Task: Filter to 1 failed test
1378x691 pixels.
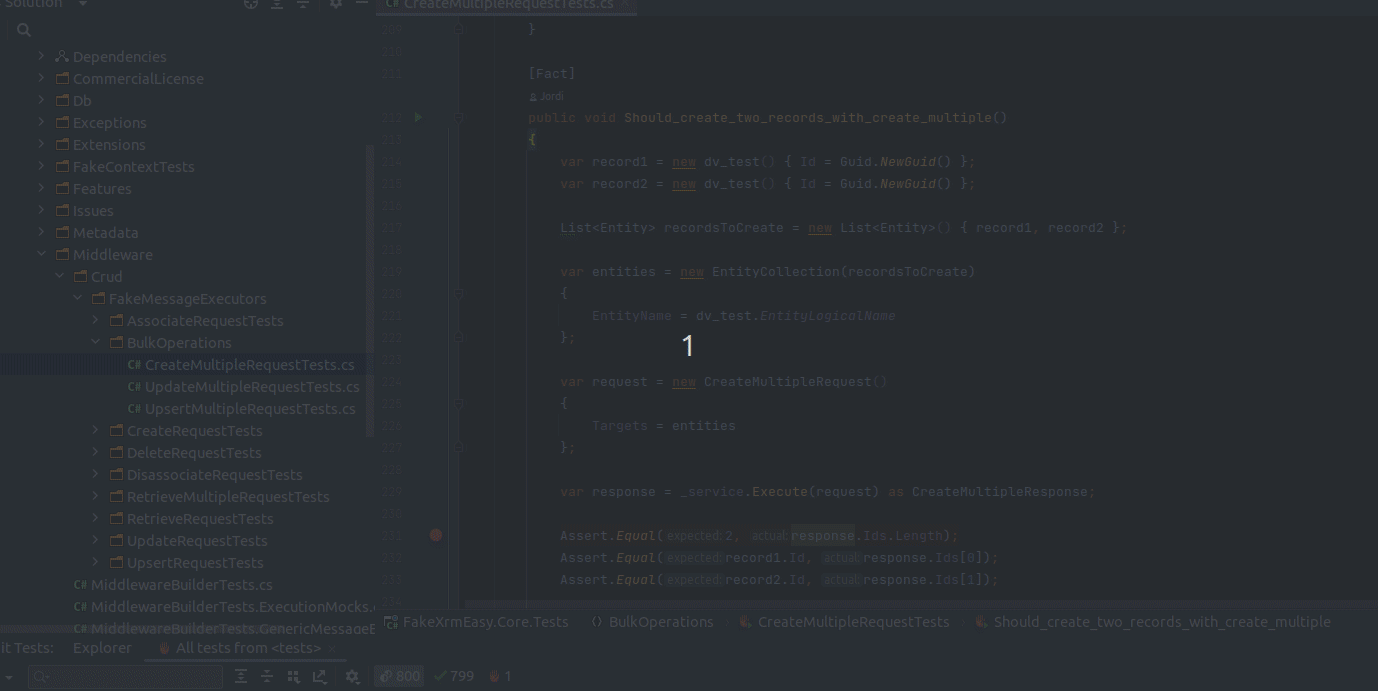Action: point(500,677)
